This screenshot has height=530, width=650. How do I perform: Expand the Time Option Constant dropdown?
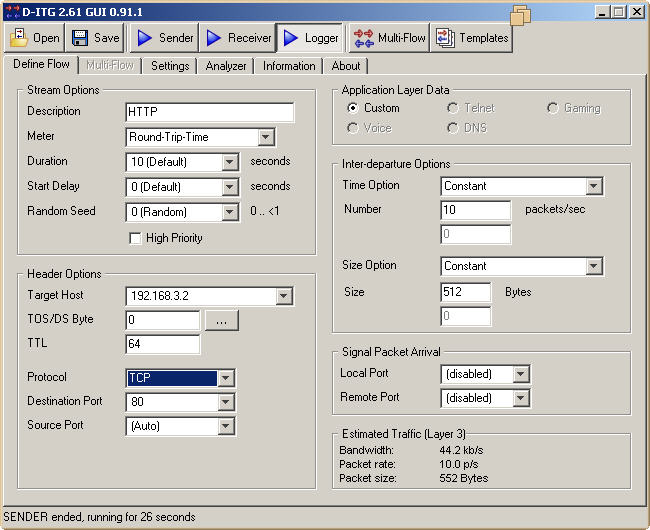(x=594, y=186)
